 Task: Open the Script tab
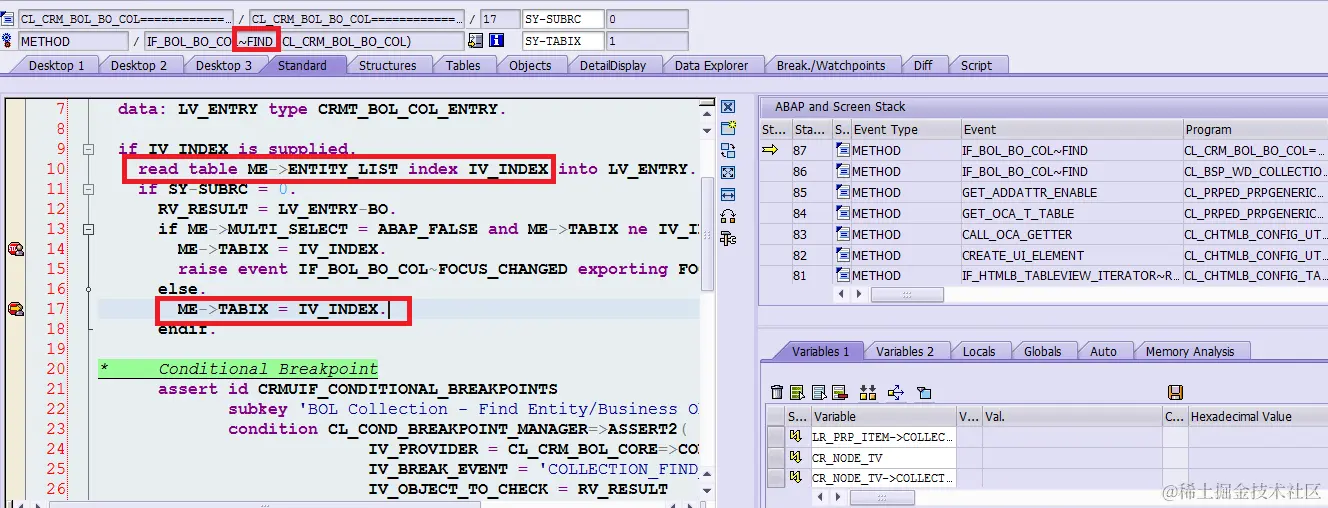point(976,65)
